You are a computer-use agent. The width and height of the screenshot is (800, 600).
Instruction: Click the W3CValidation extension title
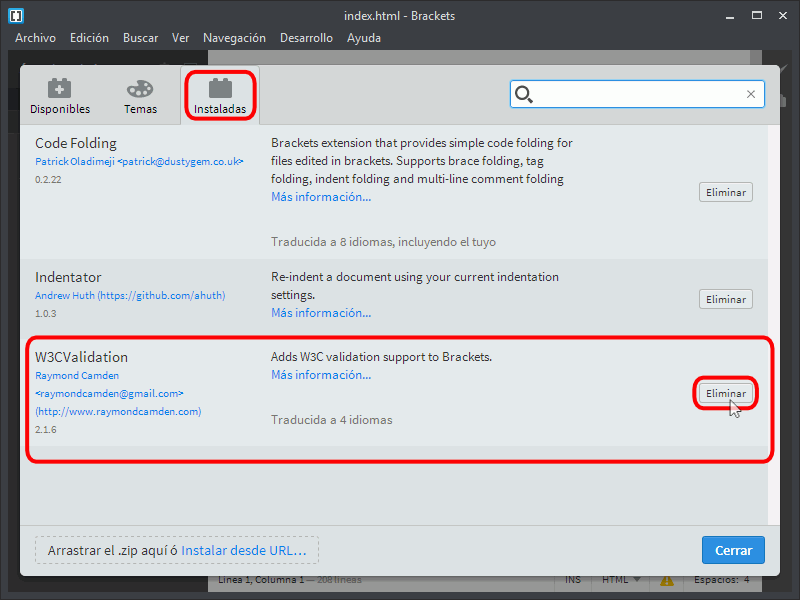[81, 357]
